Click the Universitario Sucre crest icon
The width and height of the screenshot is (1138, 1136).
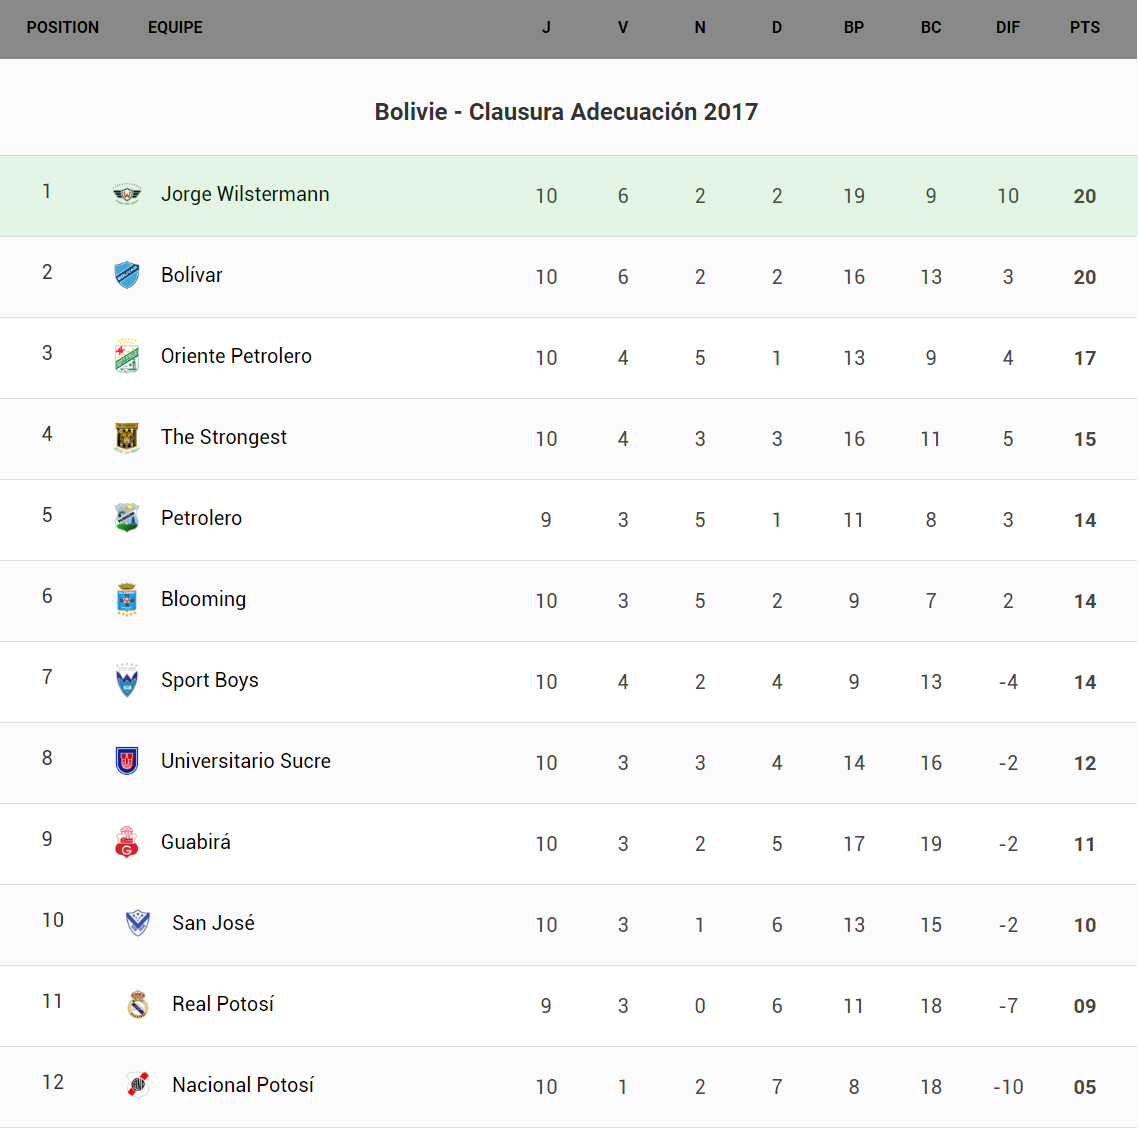127,761
